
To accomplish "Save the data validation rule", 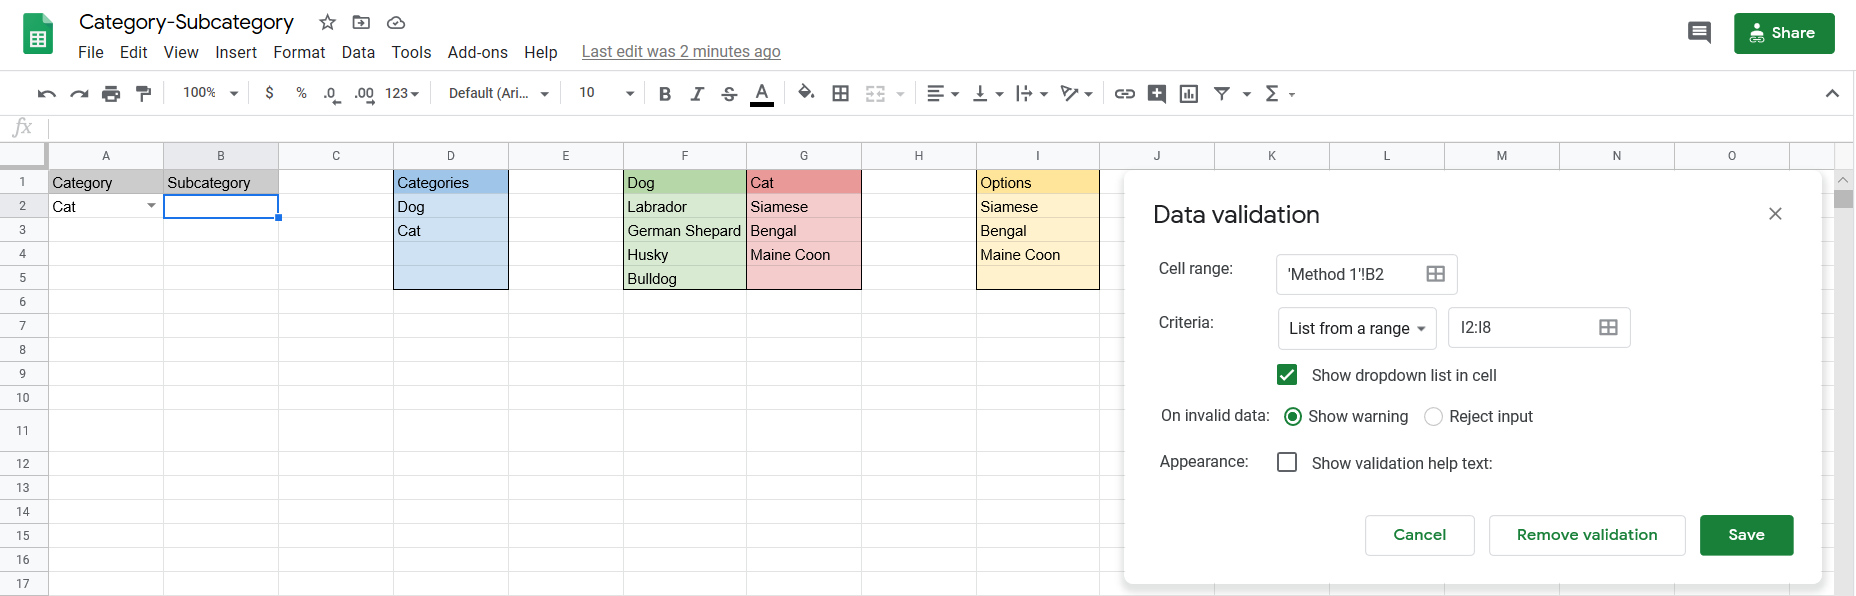I will 1746,535.
